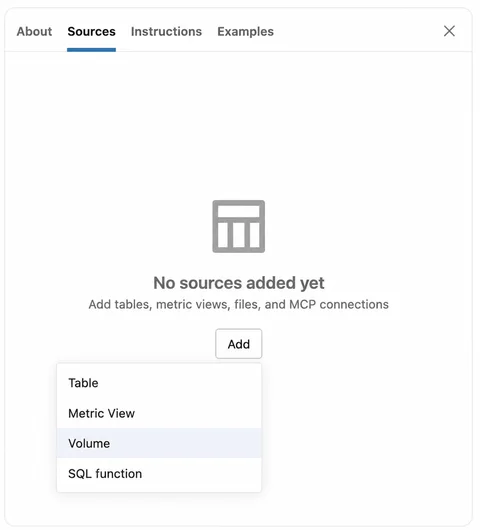Click the middle column of the table icon

tap(239, 235)
